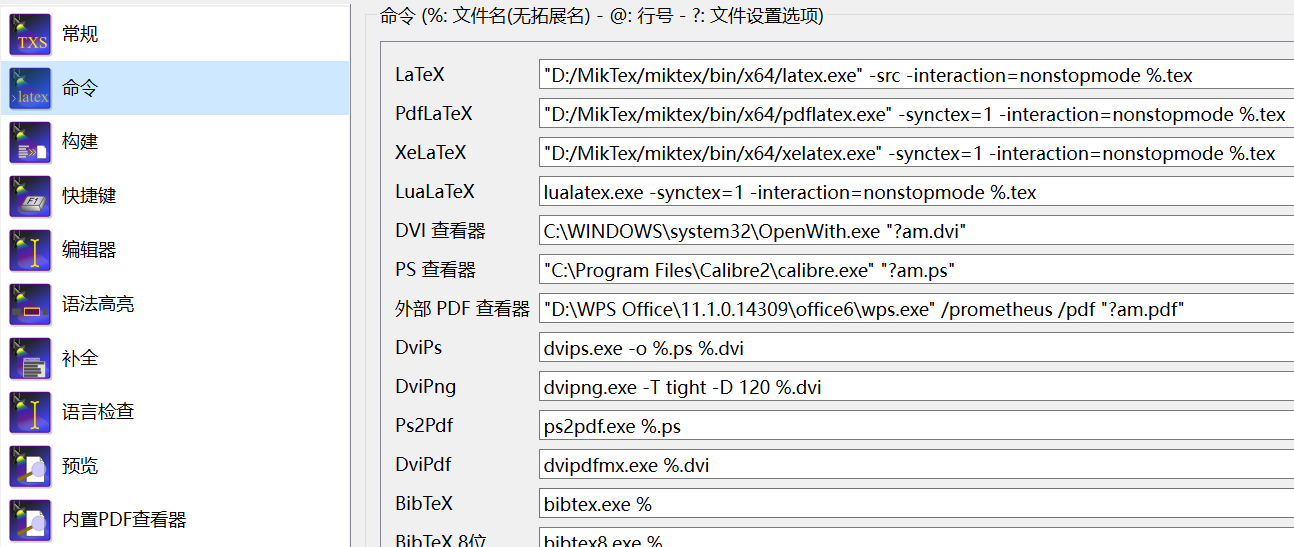Image resolution: width=1294 pixels, height=547 pixels.
Task: Open the 内置PDF查看器 icon
Action: pos(30,520)
